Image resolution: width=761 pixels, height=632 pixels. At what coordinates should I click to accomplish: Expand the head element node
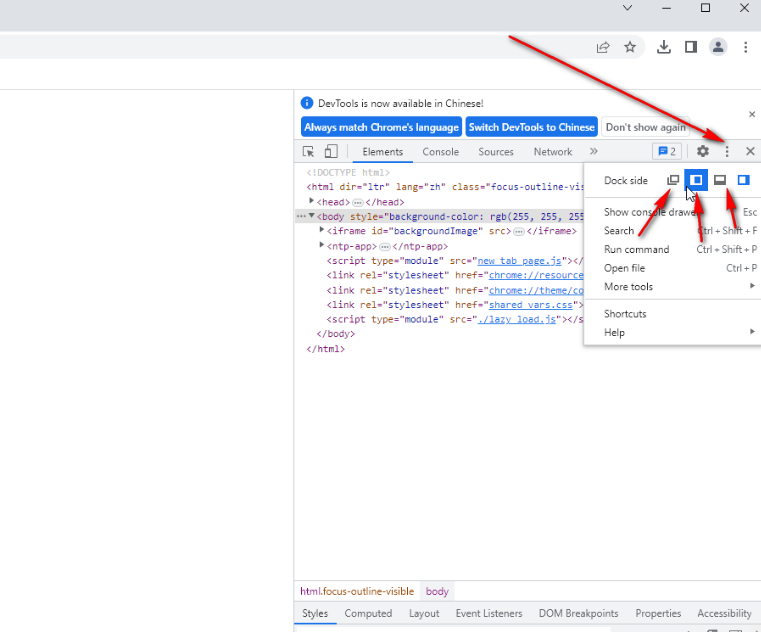pyautogui.click(x=312, y=200)
